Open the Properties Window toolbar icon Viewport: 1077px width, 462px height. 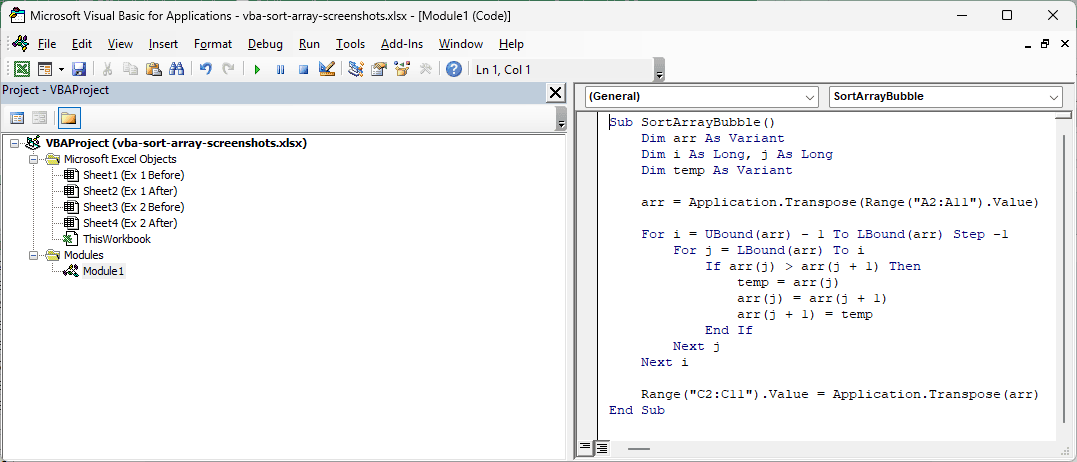pyautogui.click(x=379, y=69)
